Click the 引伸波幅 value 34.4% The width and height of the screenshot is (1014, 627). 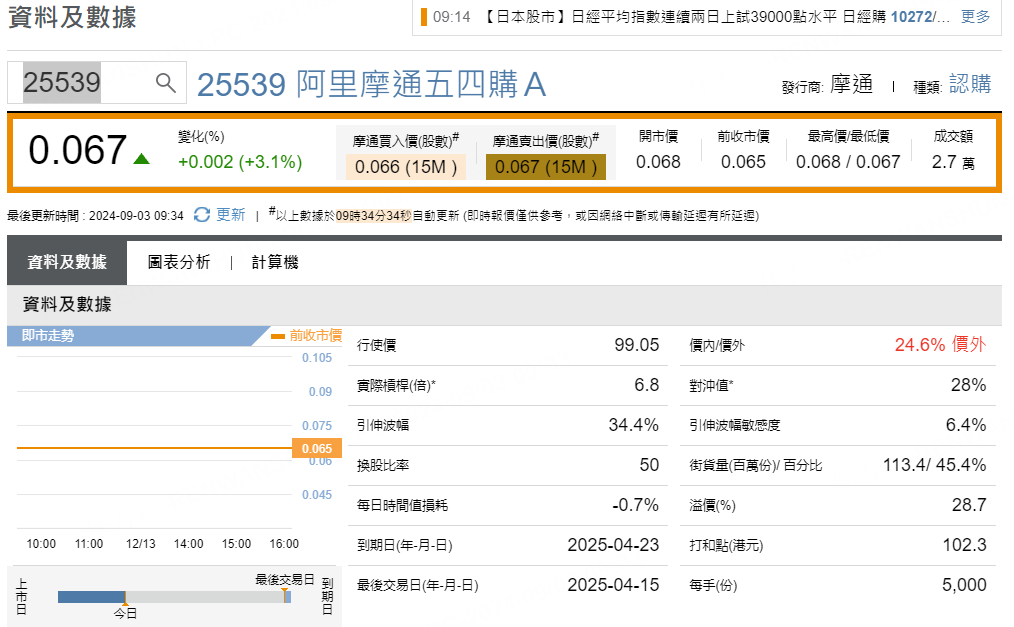pyautogui.click(x=633, y=425)
